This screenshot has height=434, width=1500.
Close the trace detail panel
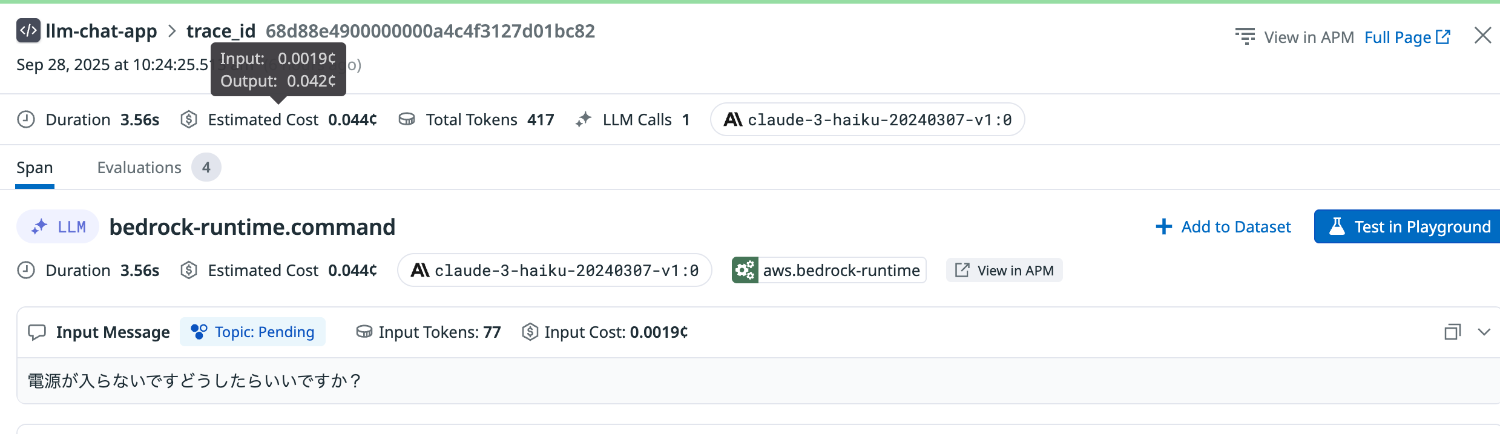coord(1483,36)
